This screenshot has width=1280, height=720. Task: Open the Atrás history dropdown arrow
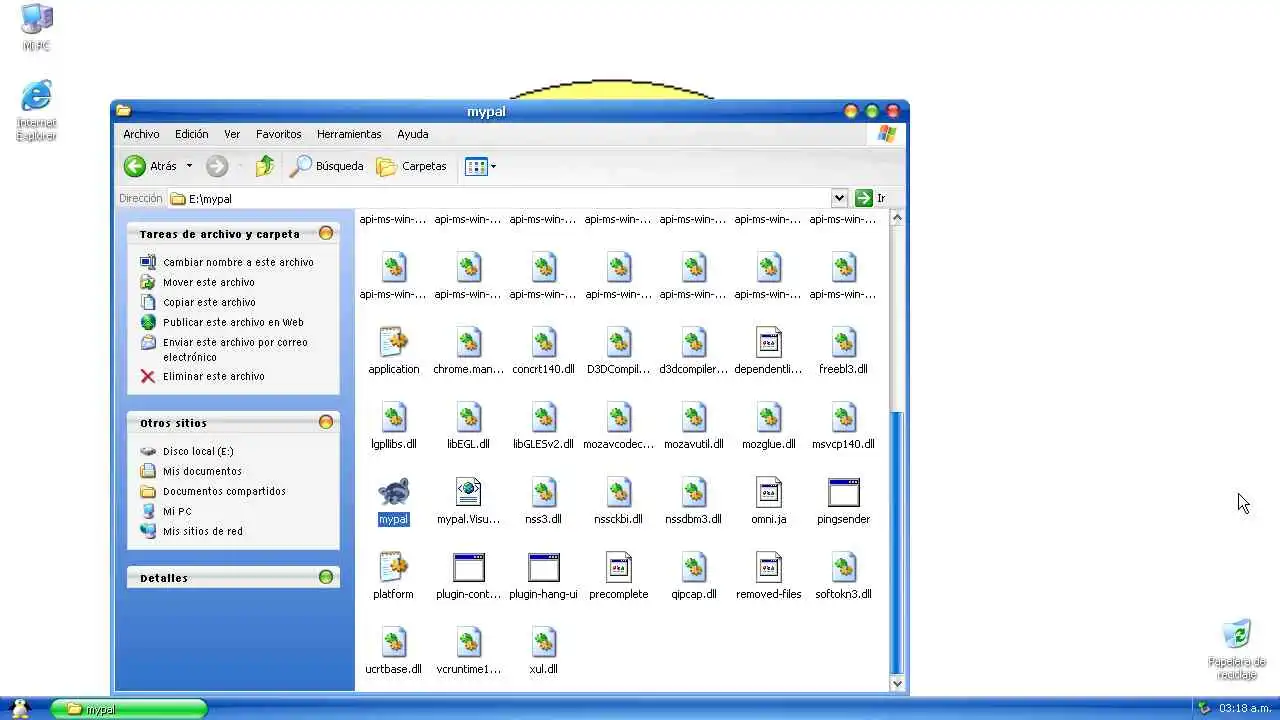tap(189, 166)
